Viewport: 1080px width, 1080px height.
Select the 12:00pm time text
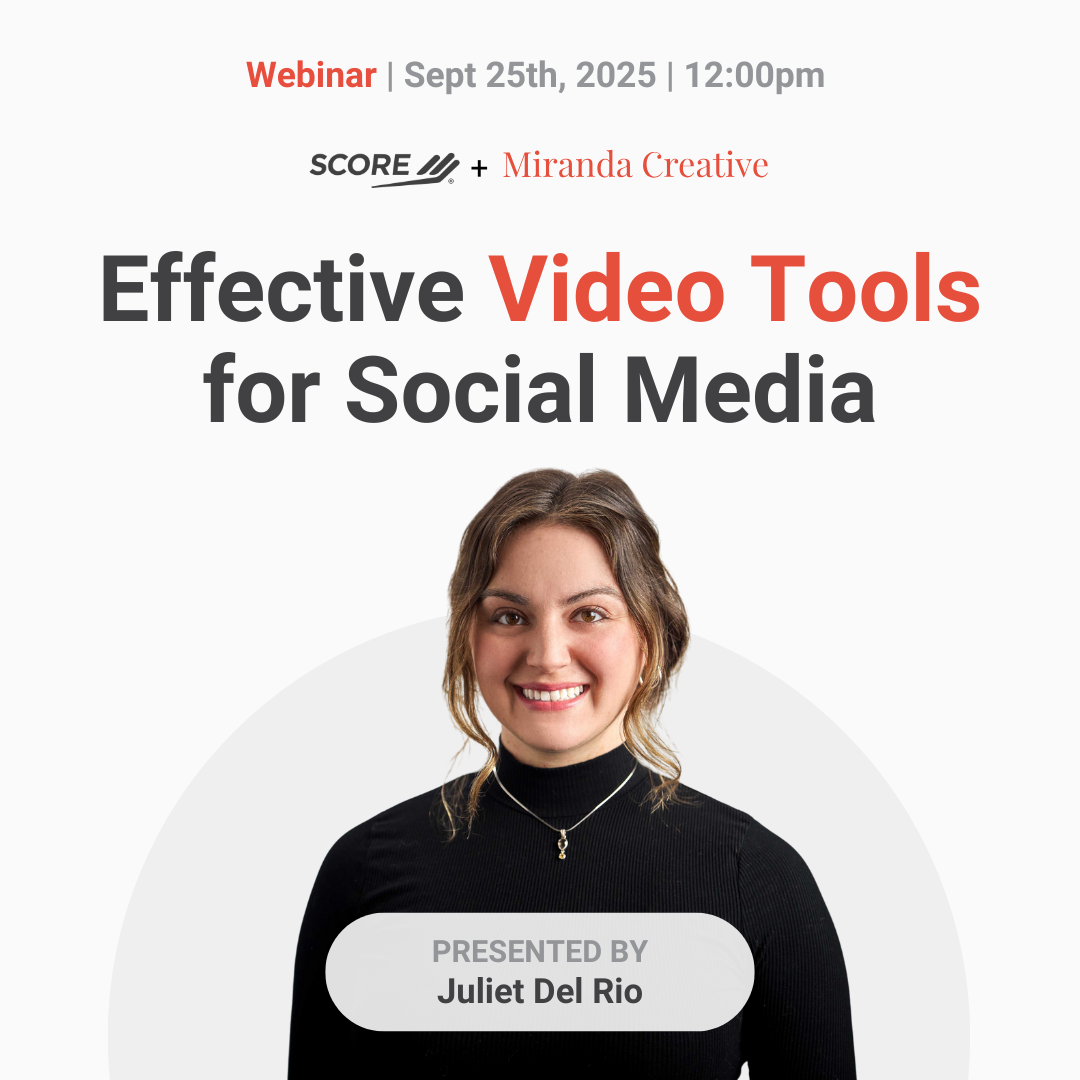755,75
